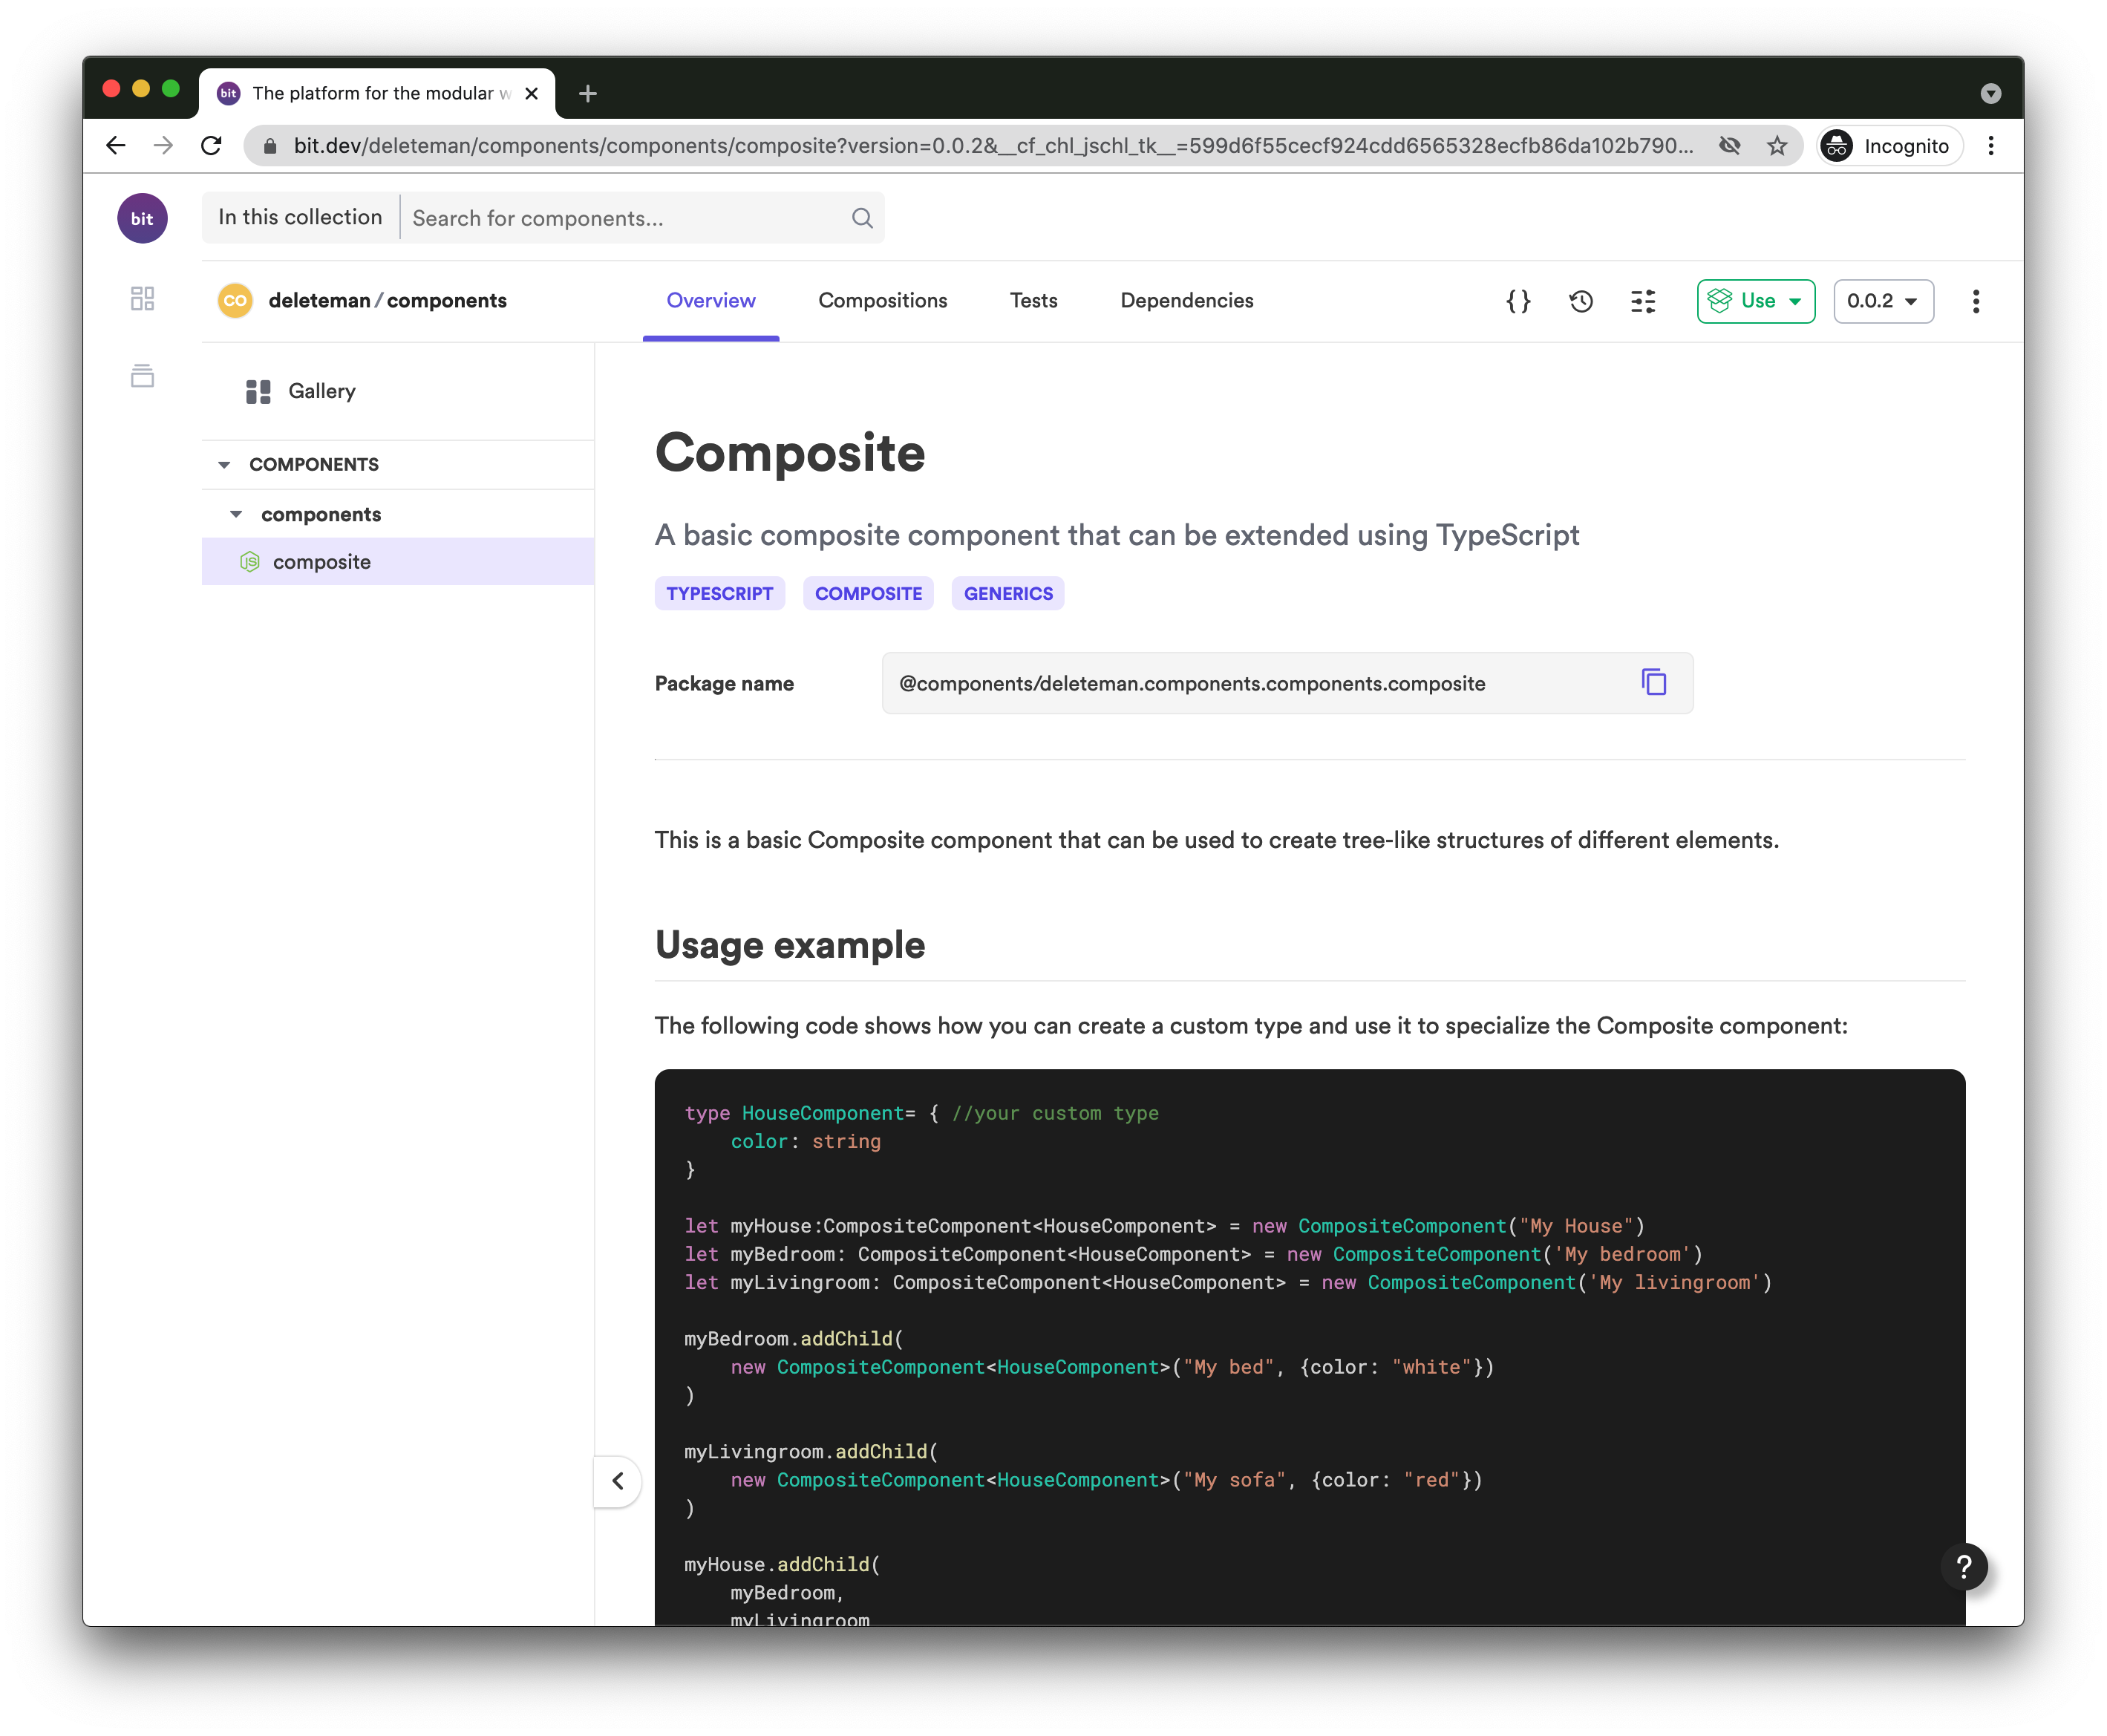The height and width of the screenshot is (1736, 2107).
Task: Open the labels filter icon
Action: click(1643, 301)
